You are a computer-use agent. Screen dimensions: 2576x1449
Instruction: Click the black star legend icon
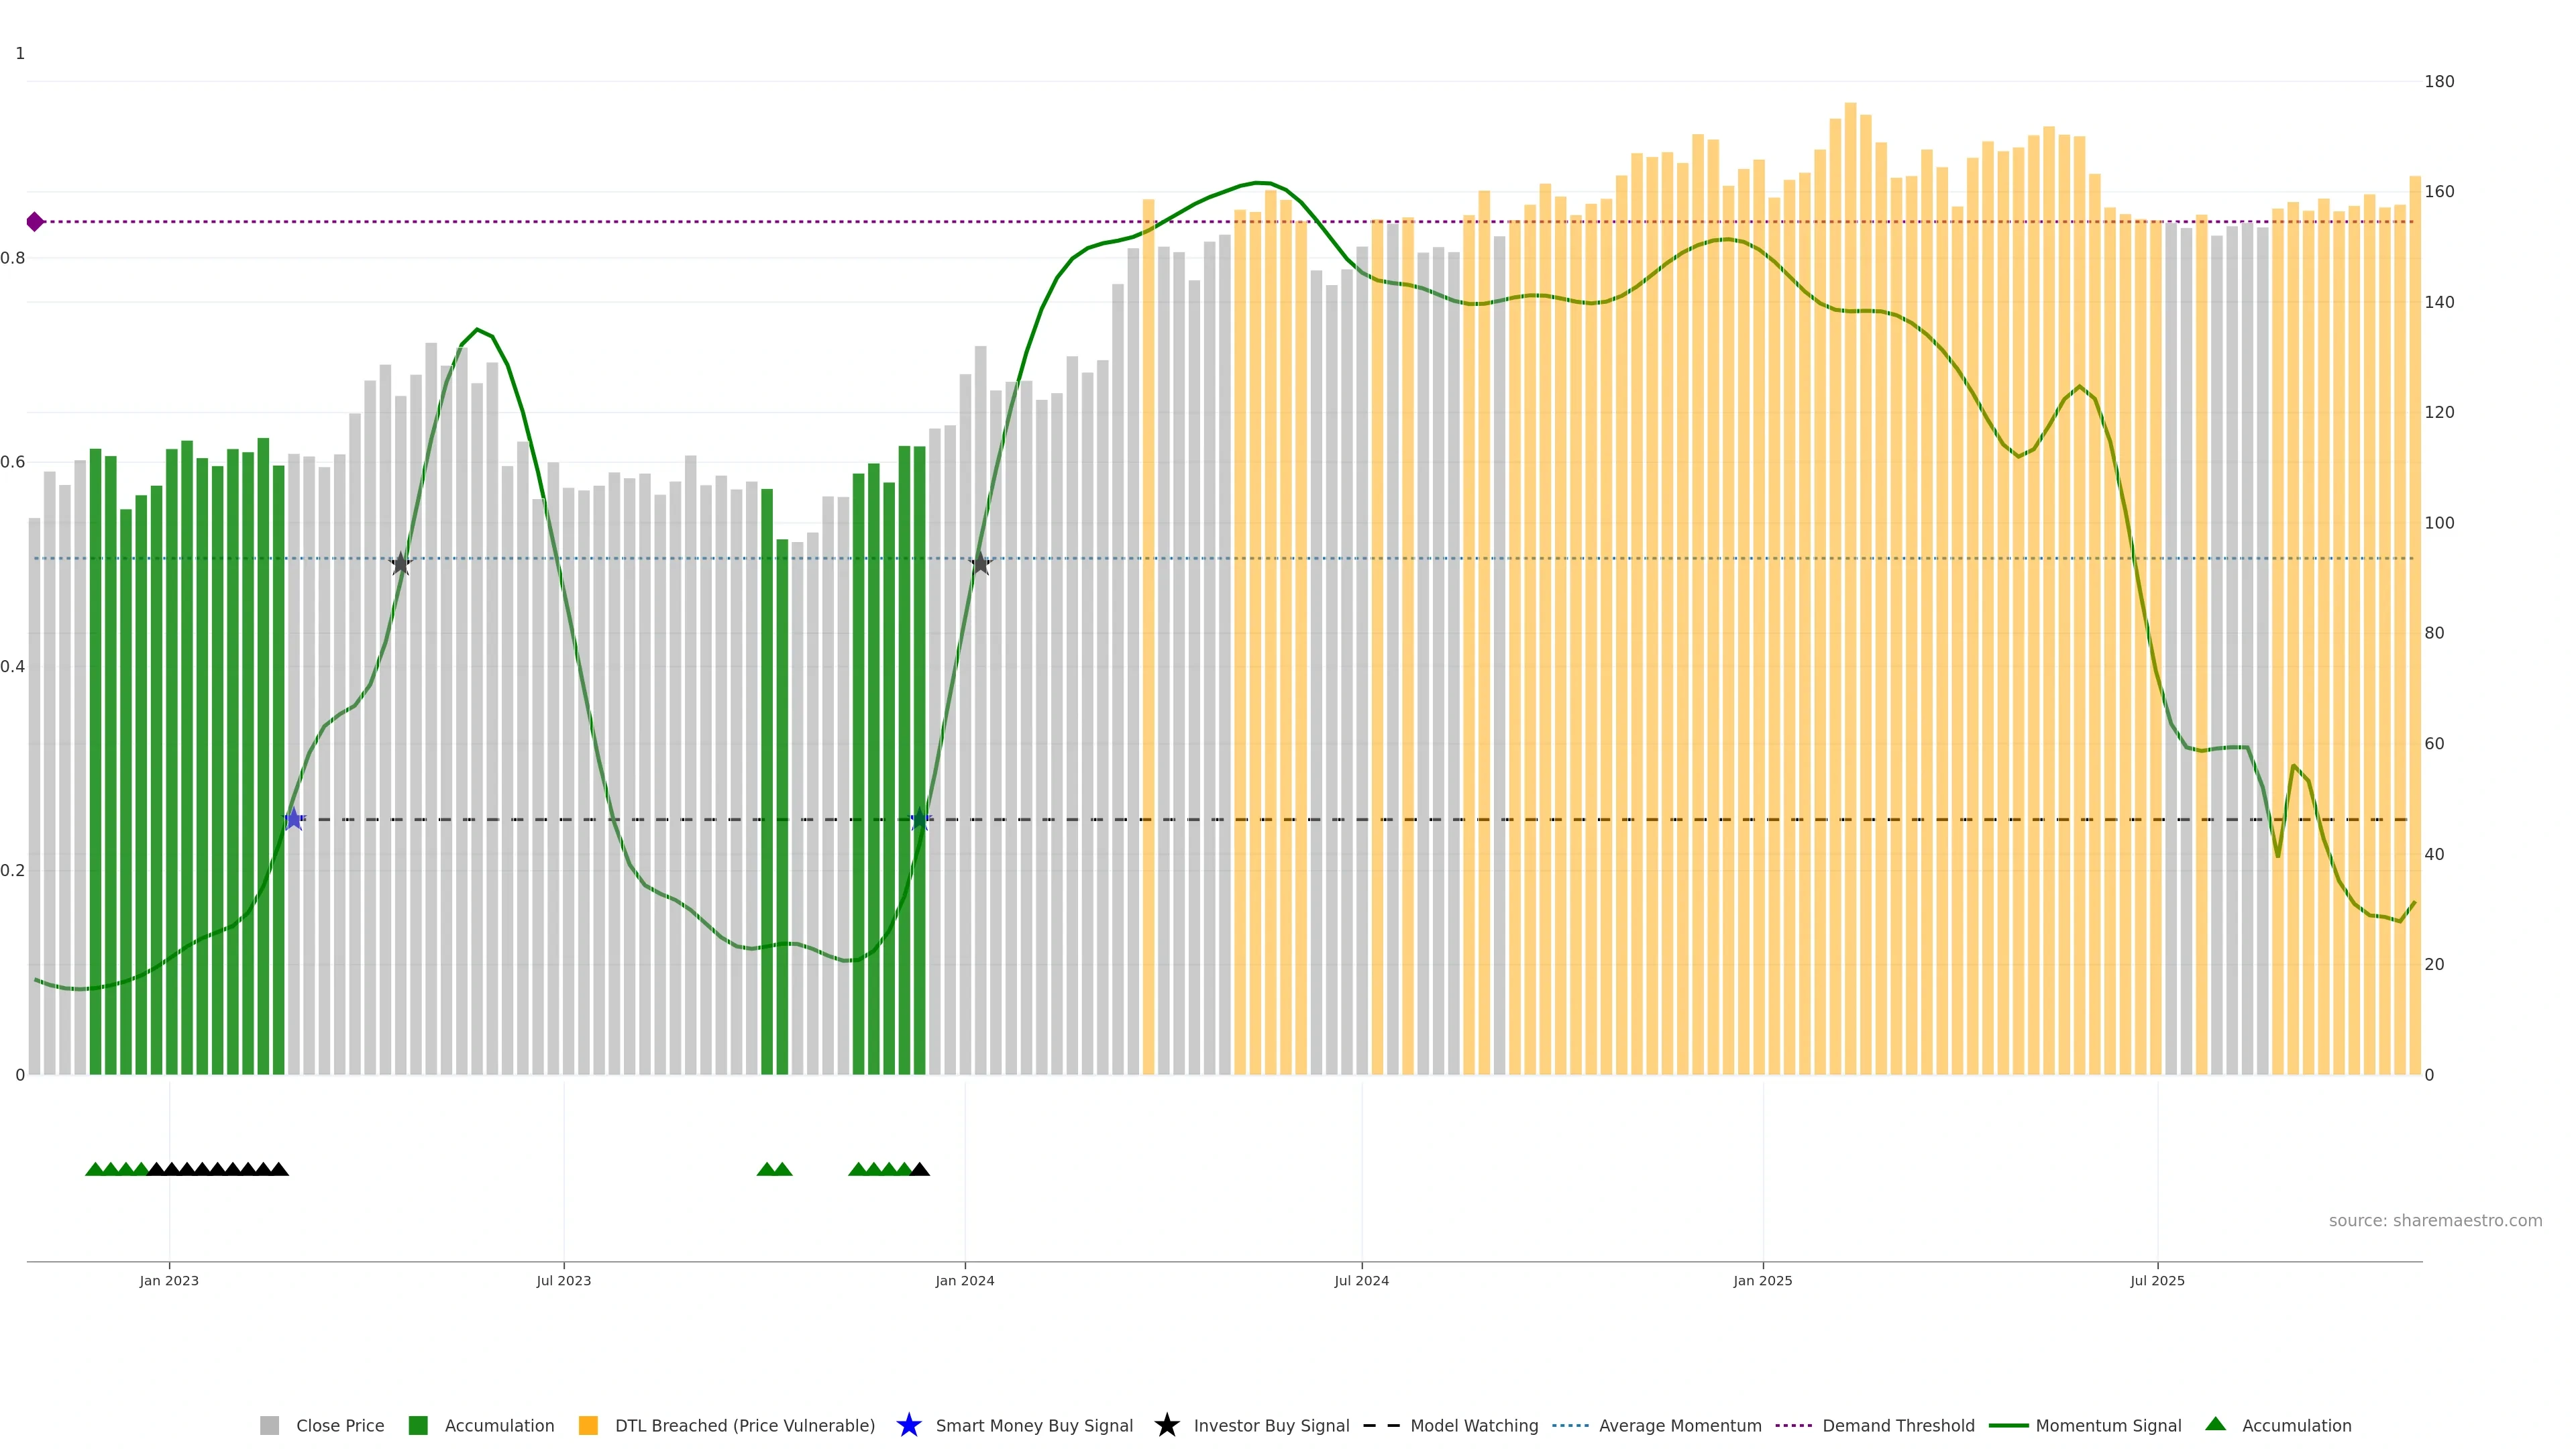pos(1167,1425)
